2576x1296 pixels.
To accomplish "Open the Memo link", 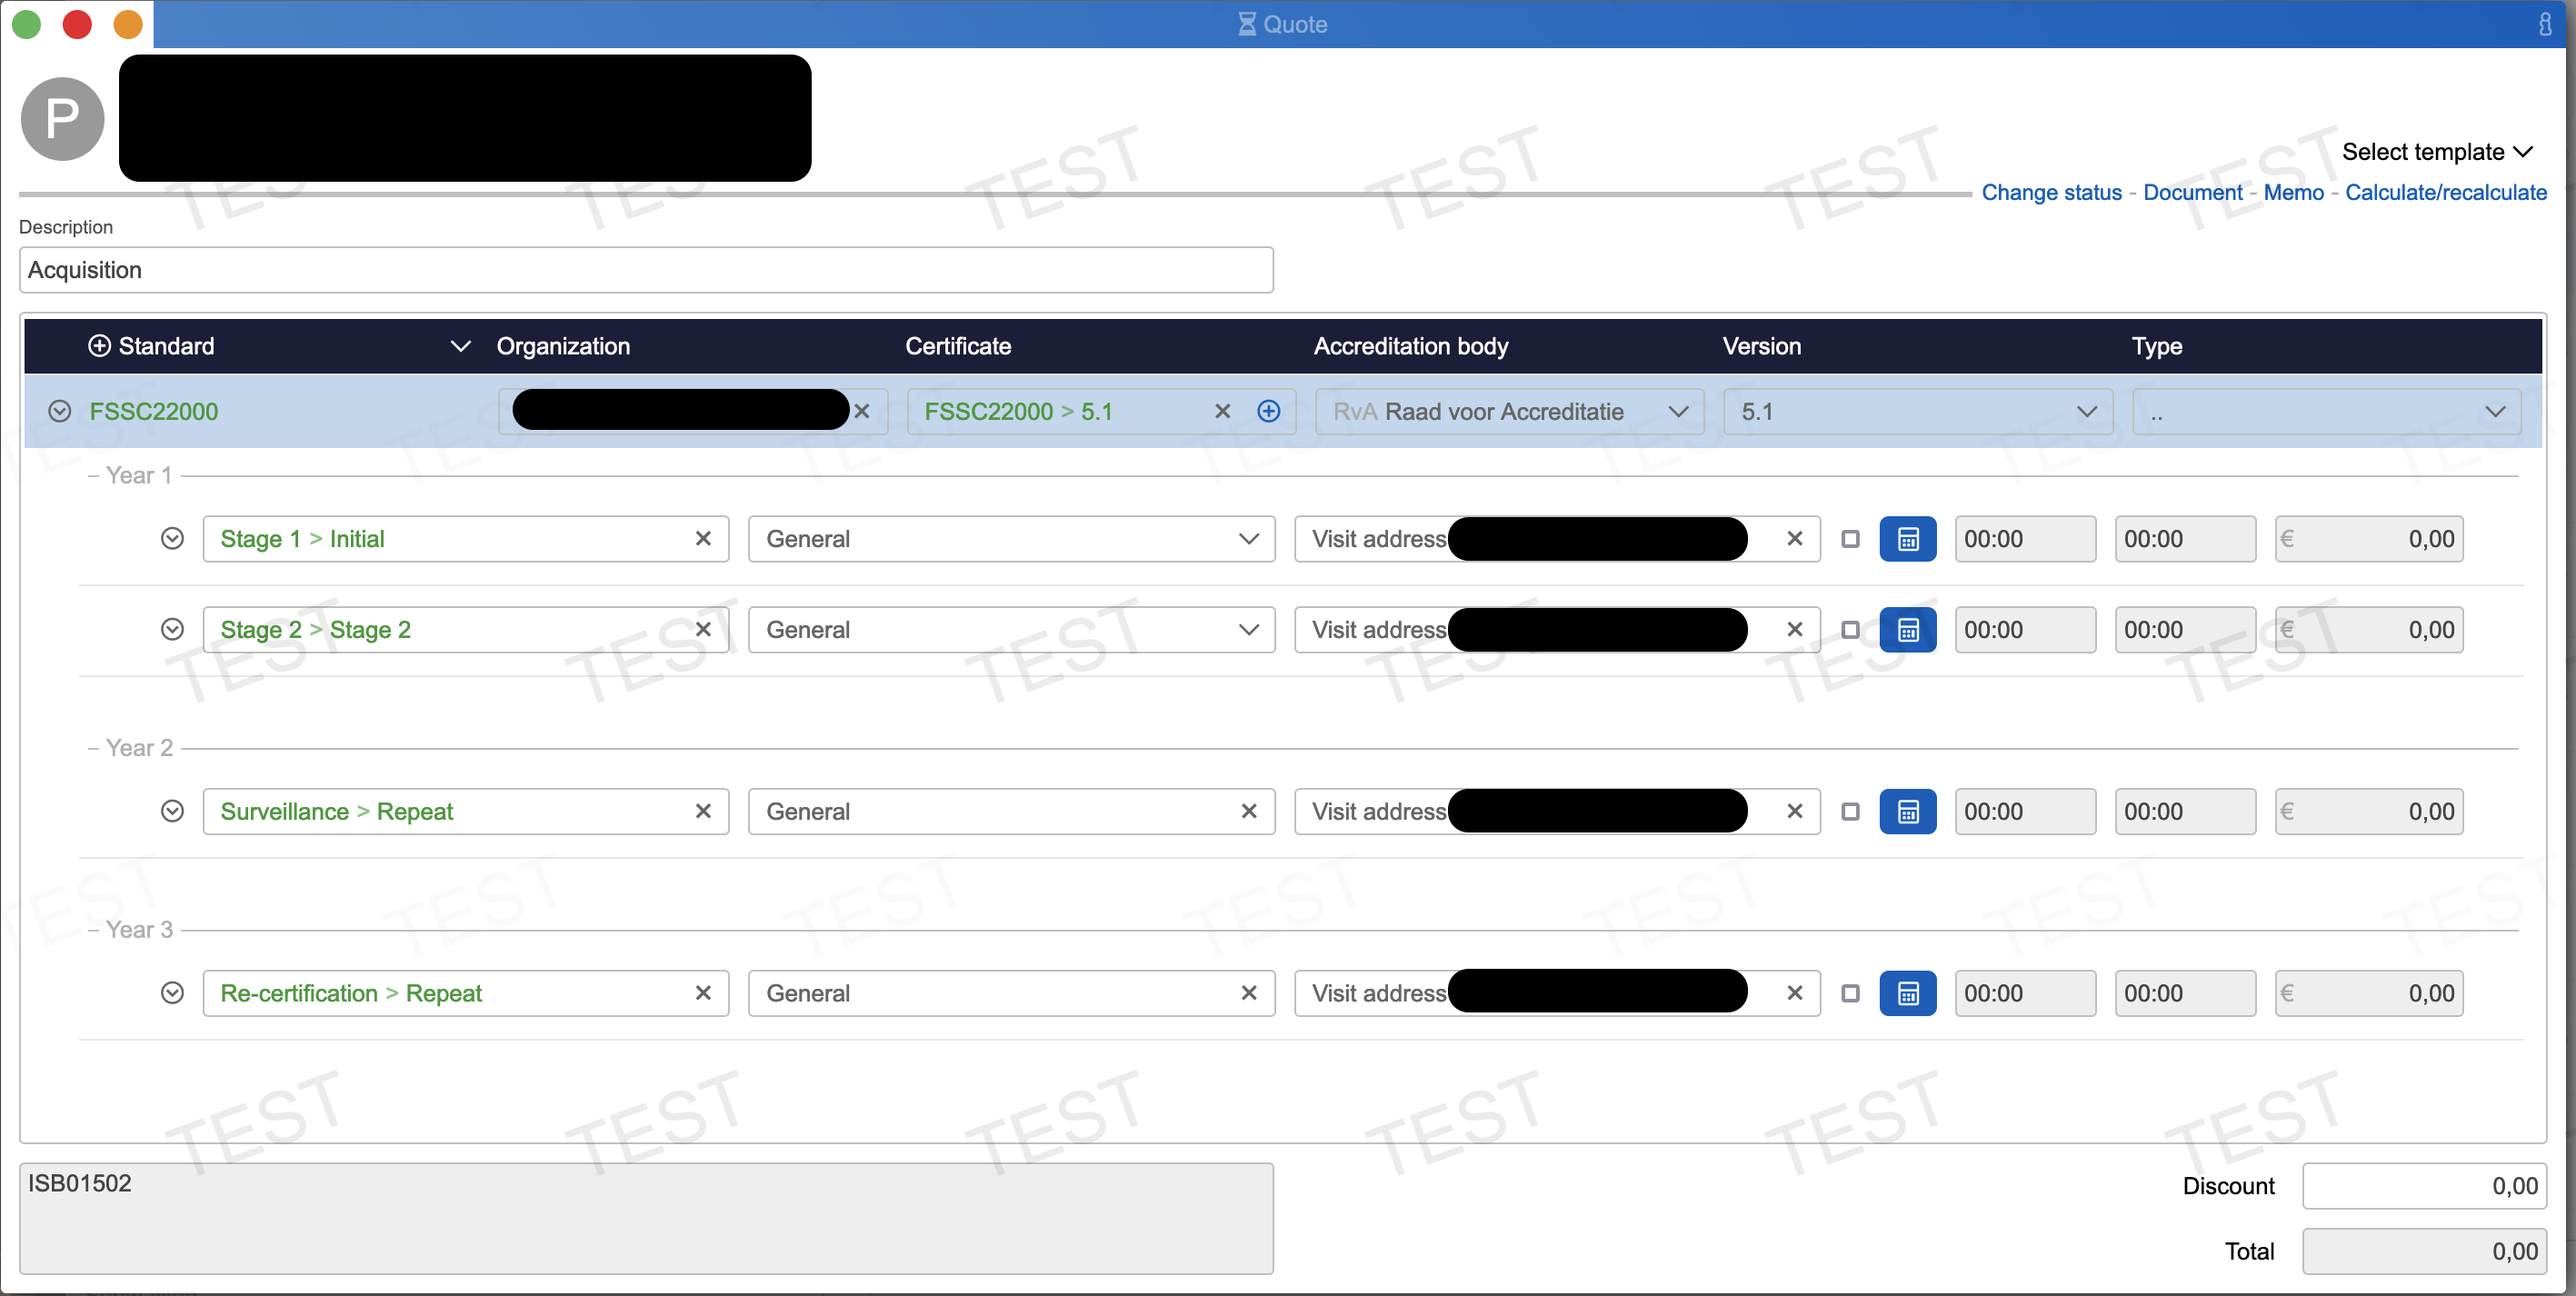I will 2293,193.
